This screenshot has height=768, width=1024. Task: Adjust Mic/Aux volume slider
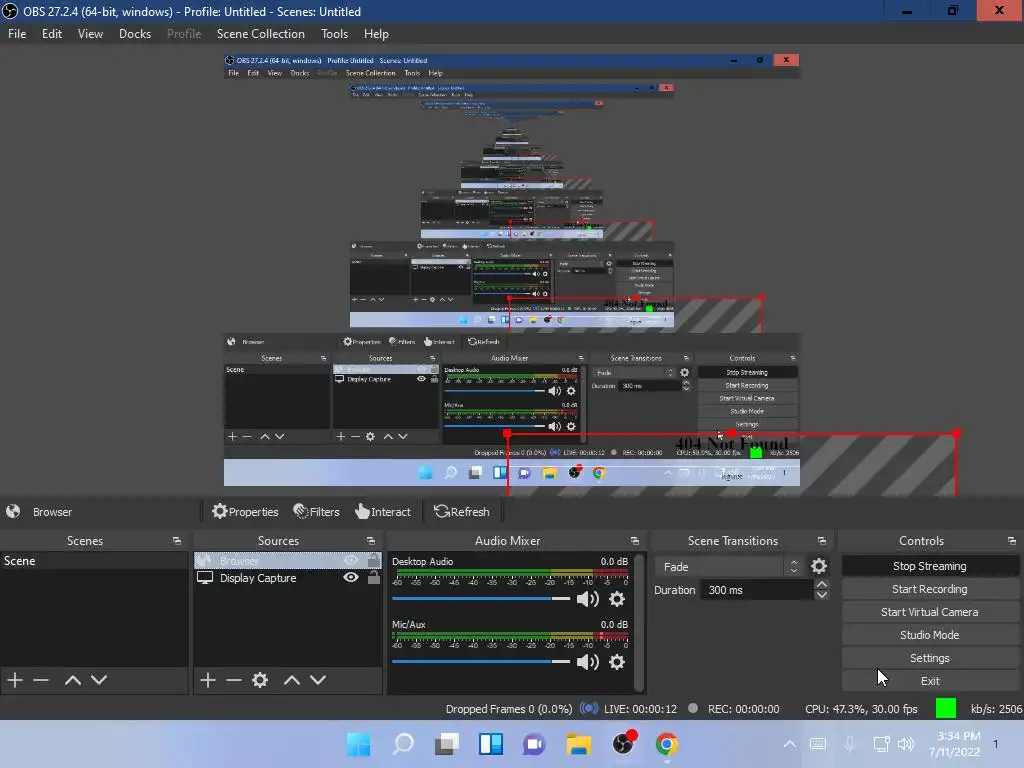pos(481,662)
